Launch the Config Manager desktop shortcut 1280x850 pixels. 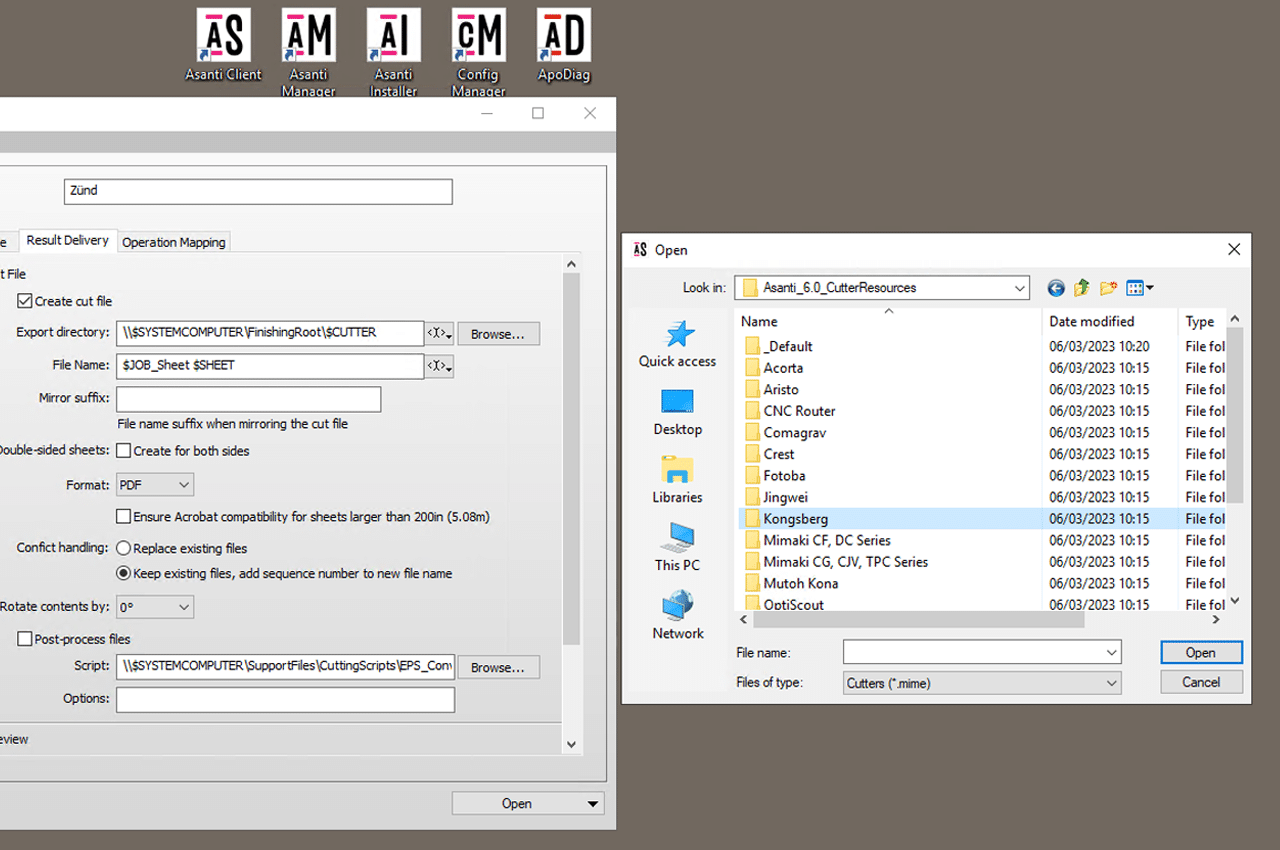pyautogui.click(x=478, y=53)
